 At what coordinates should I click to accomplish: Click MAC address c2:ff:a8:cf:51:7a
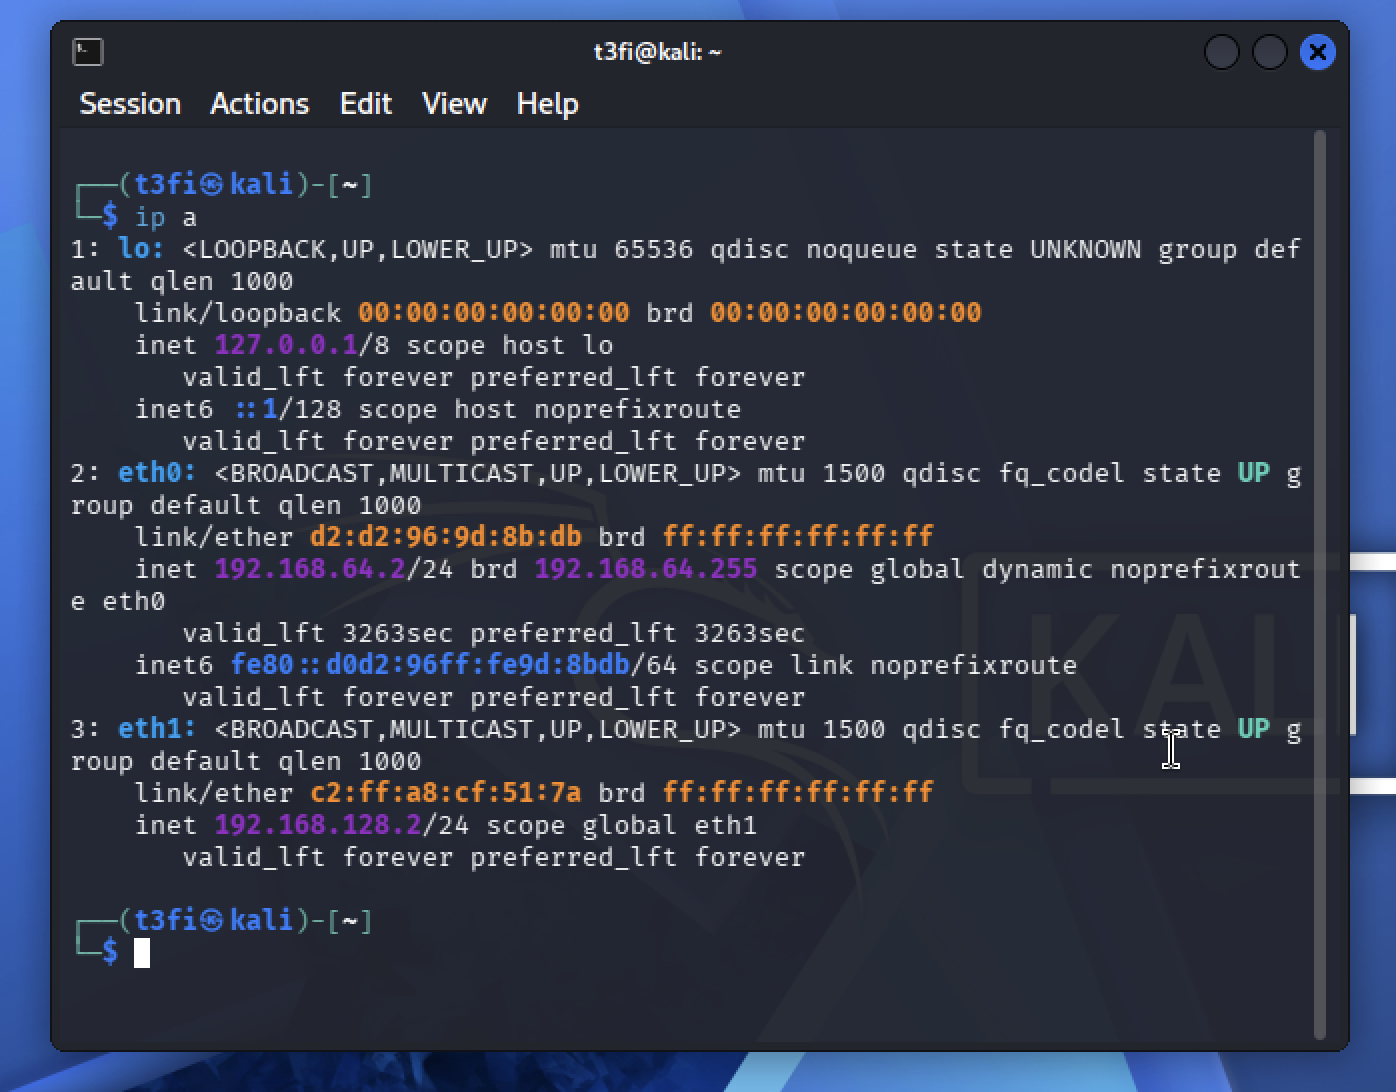tap(446, 793)
